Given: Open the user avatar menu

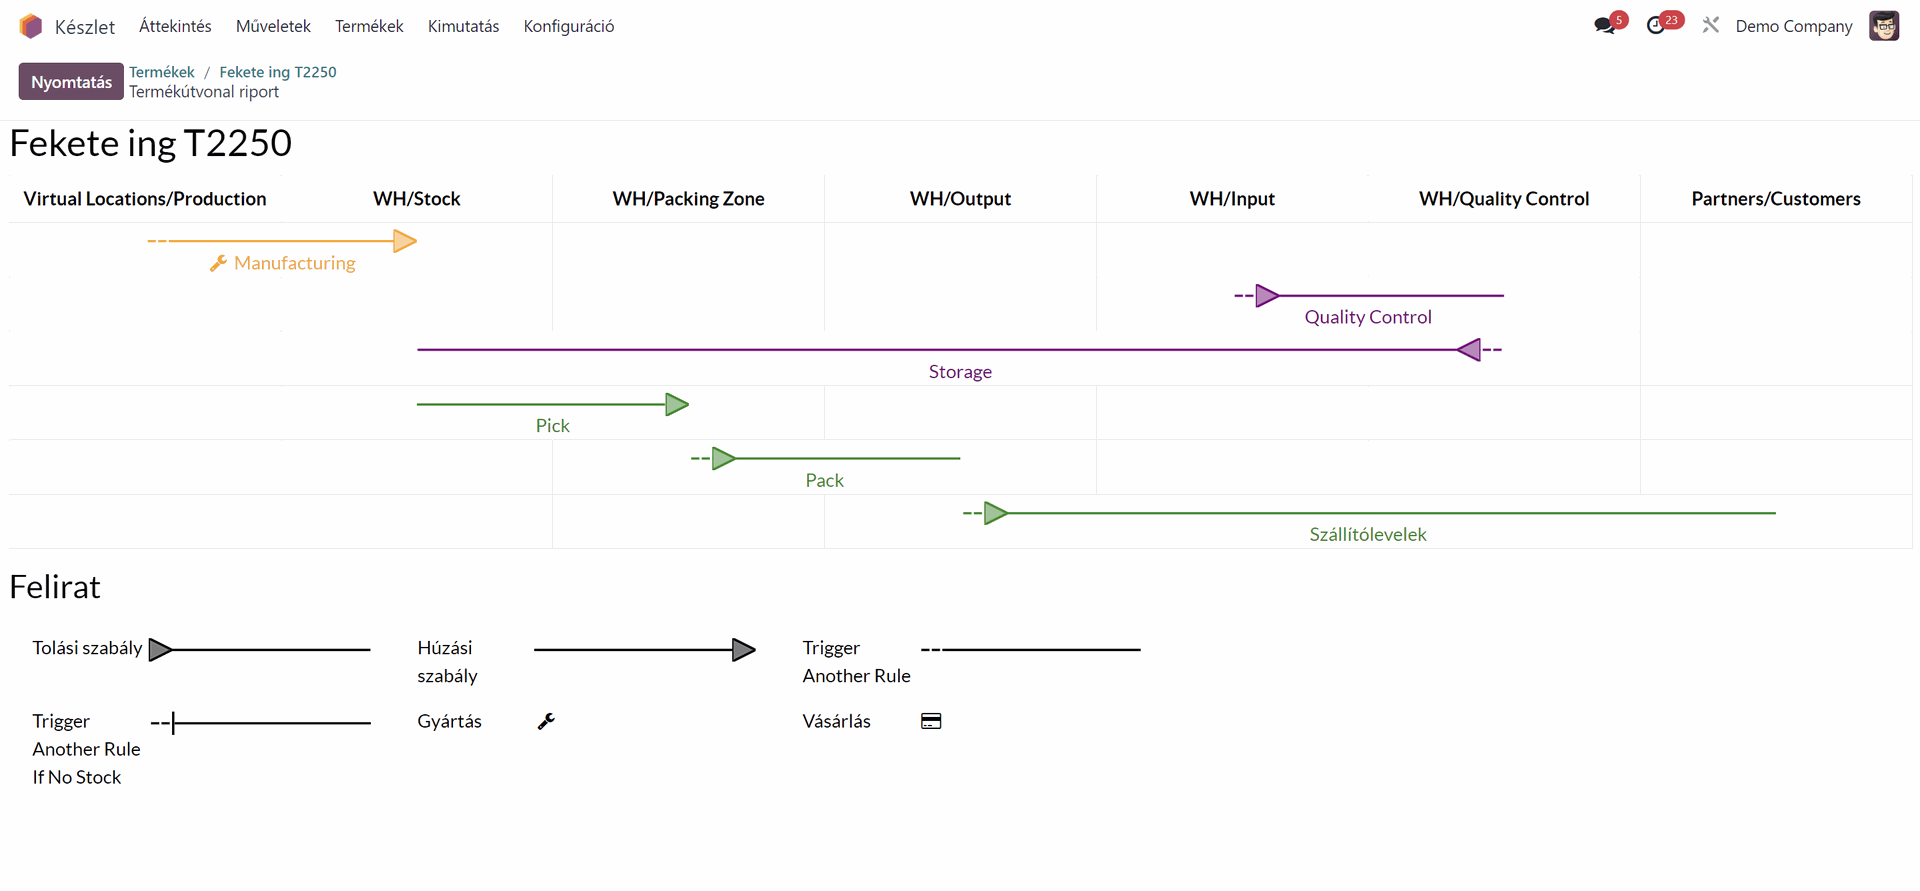Looking at the screenshot, I should (1884, 26).
